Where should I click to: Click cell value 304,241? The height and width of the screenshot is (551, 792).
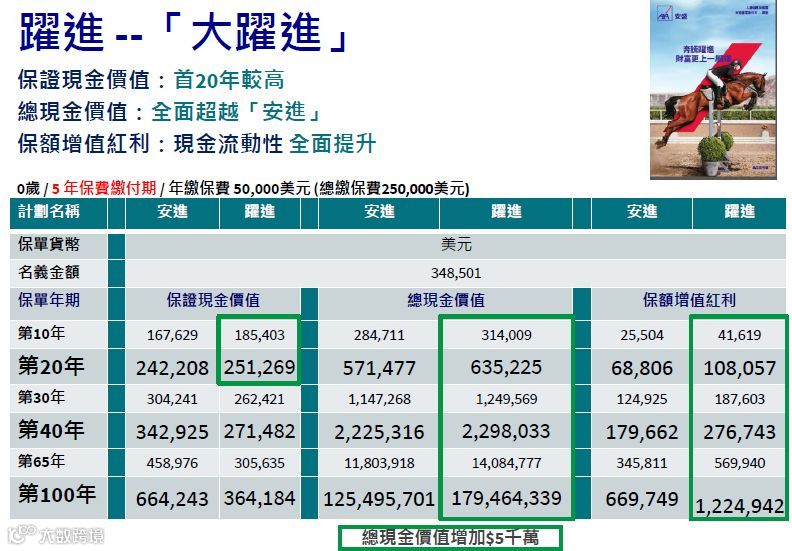172,399
